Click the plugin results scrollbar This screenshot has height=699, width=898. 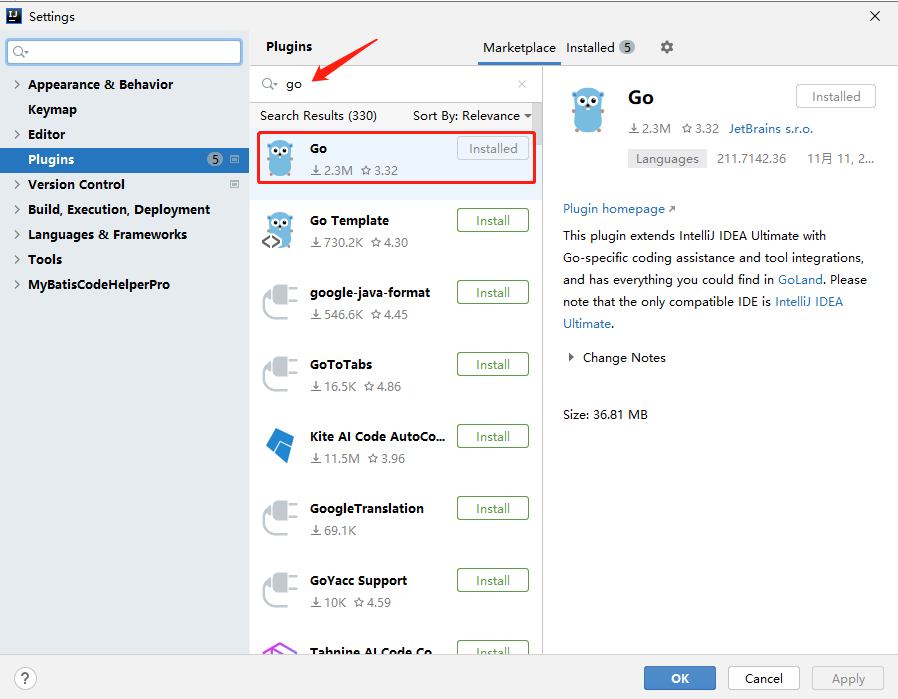(x=537, y=124)
